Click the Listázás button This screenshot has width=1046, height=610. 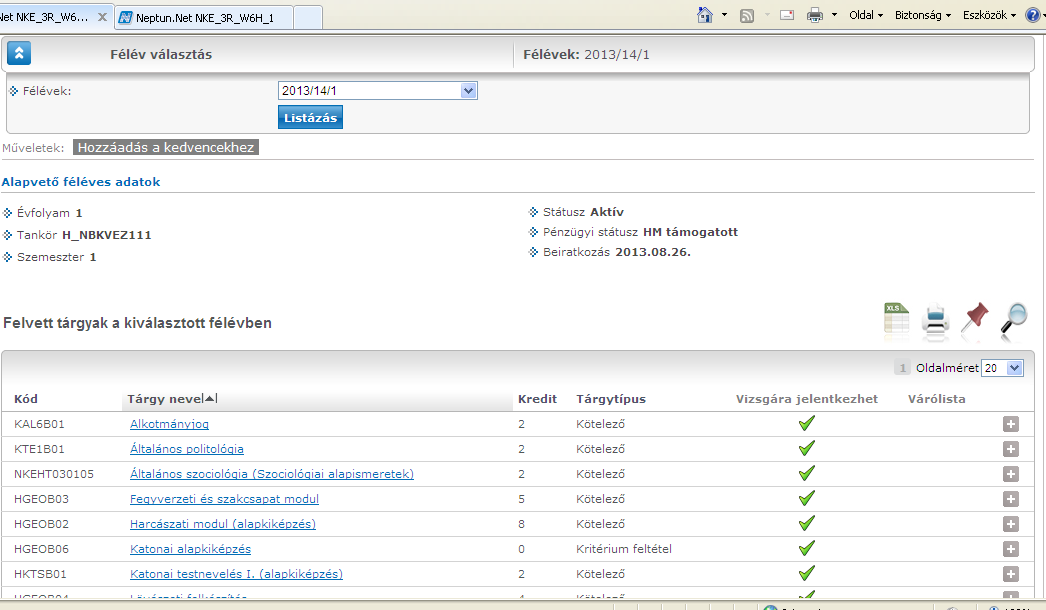pyautogui.click(x=310, y=117)
